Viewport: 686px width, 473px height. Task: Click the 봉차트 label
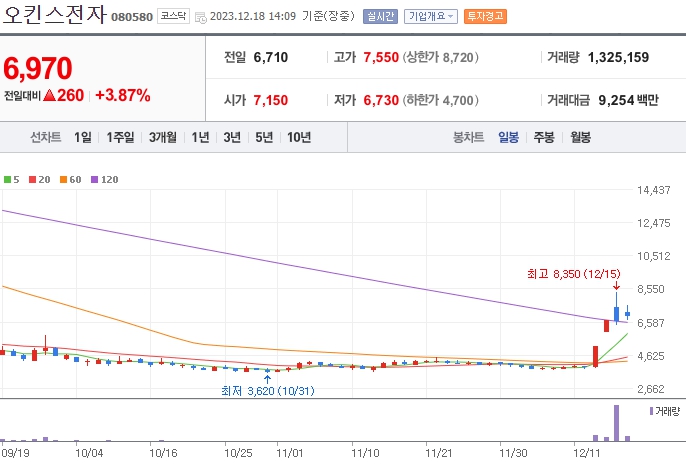pos(469,137)
